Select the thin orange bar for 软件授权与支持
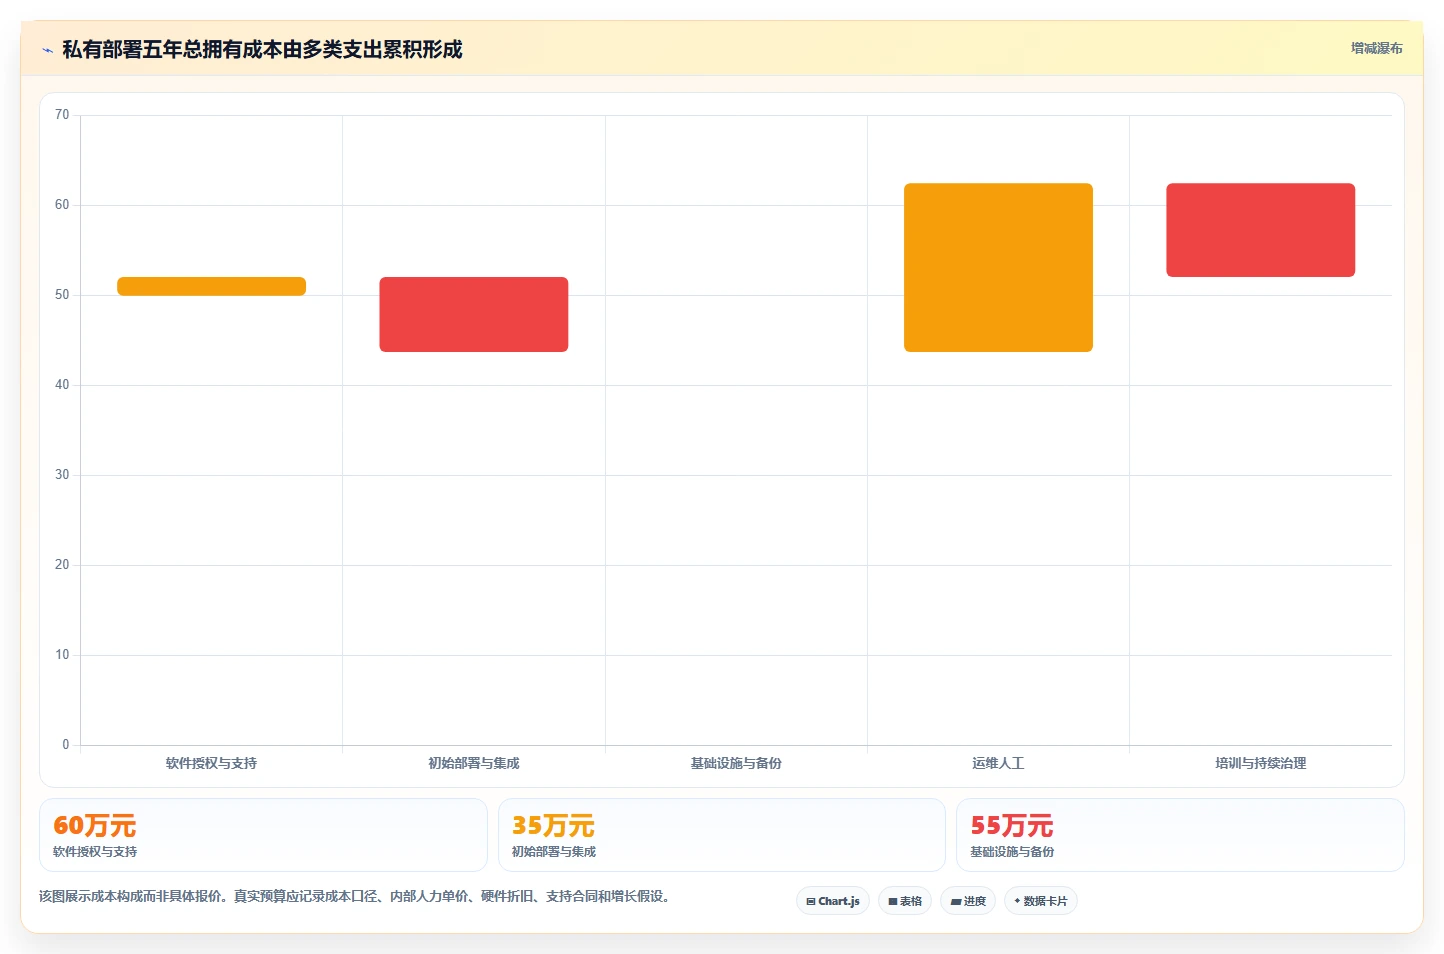 point(211,286)
